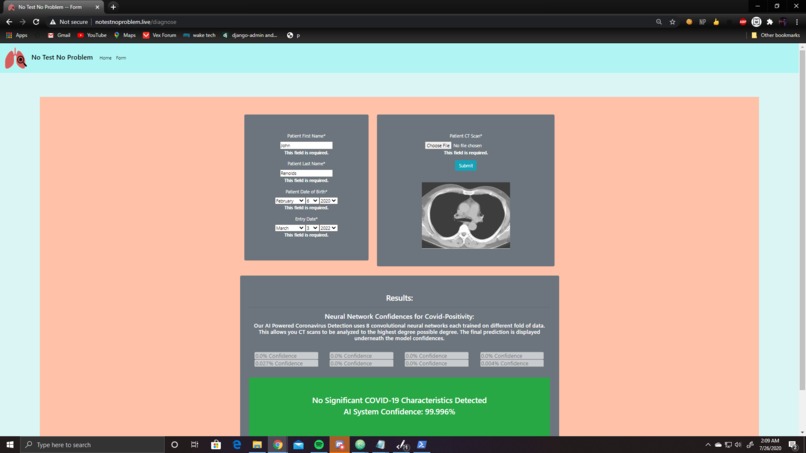Open the Mail app on the taskbar

(x=298, y=445)
